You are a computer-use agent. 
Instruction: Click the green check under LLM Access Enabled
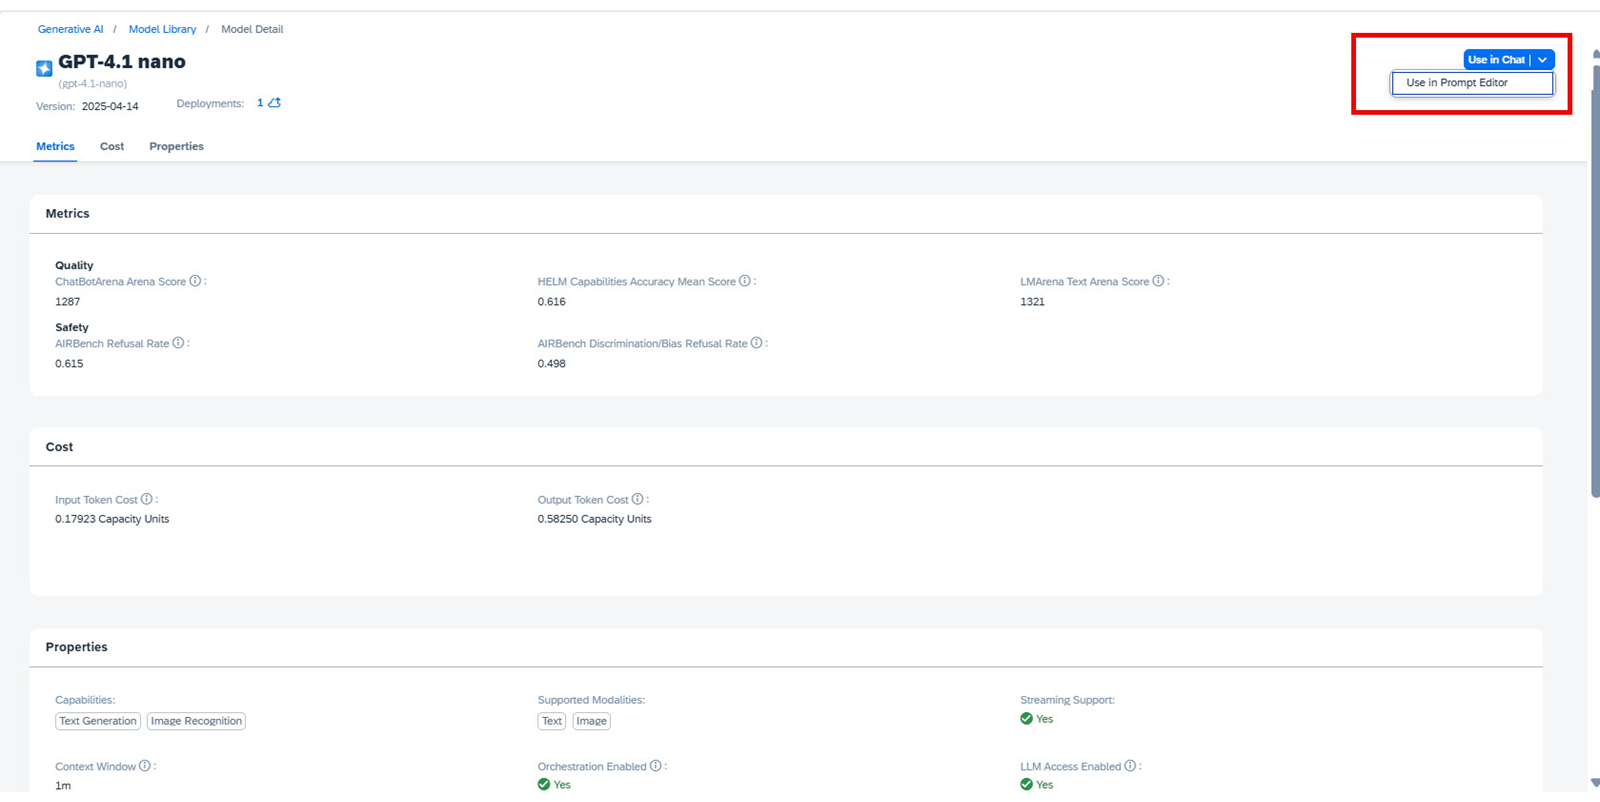(1026, 784)
